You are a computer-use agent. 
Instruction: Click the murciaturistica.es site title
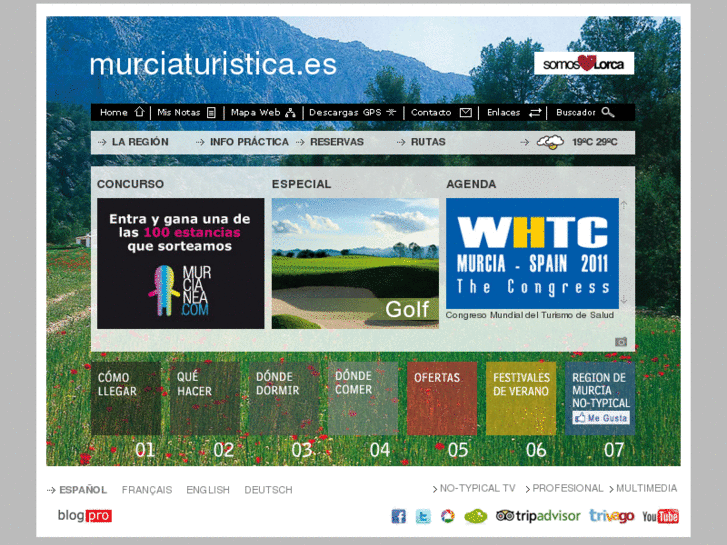pos(213,64)
